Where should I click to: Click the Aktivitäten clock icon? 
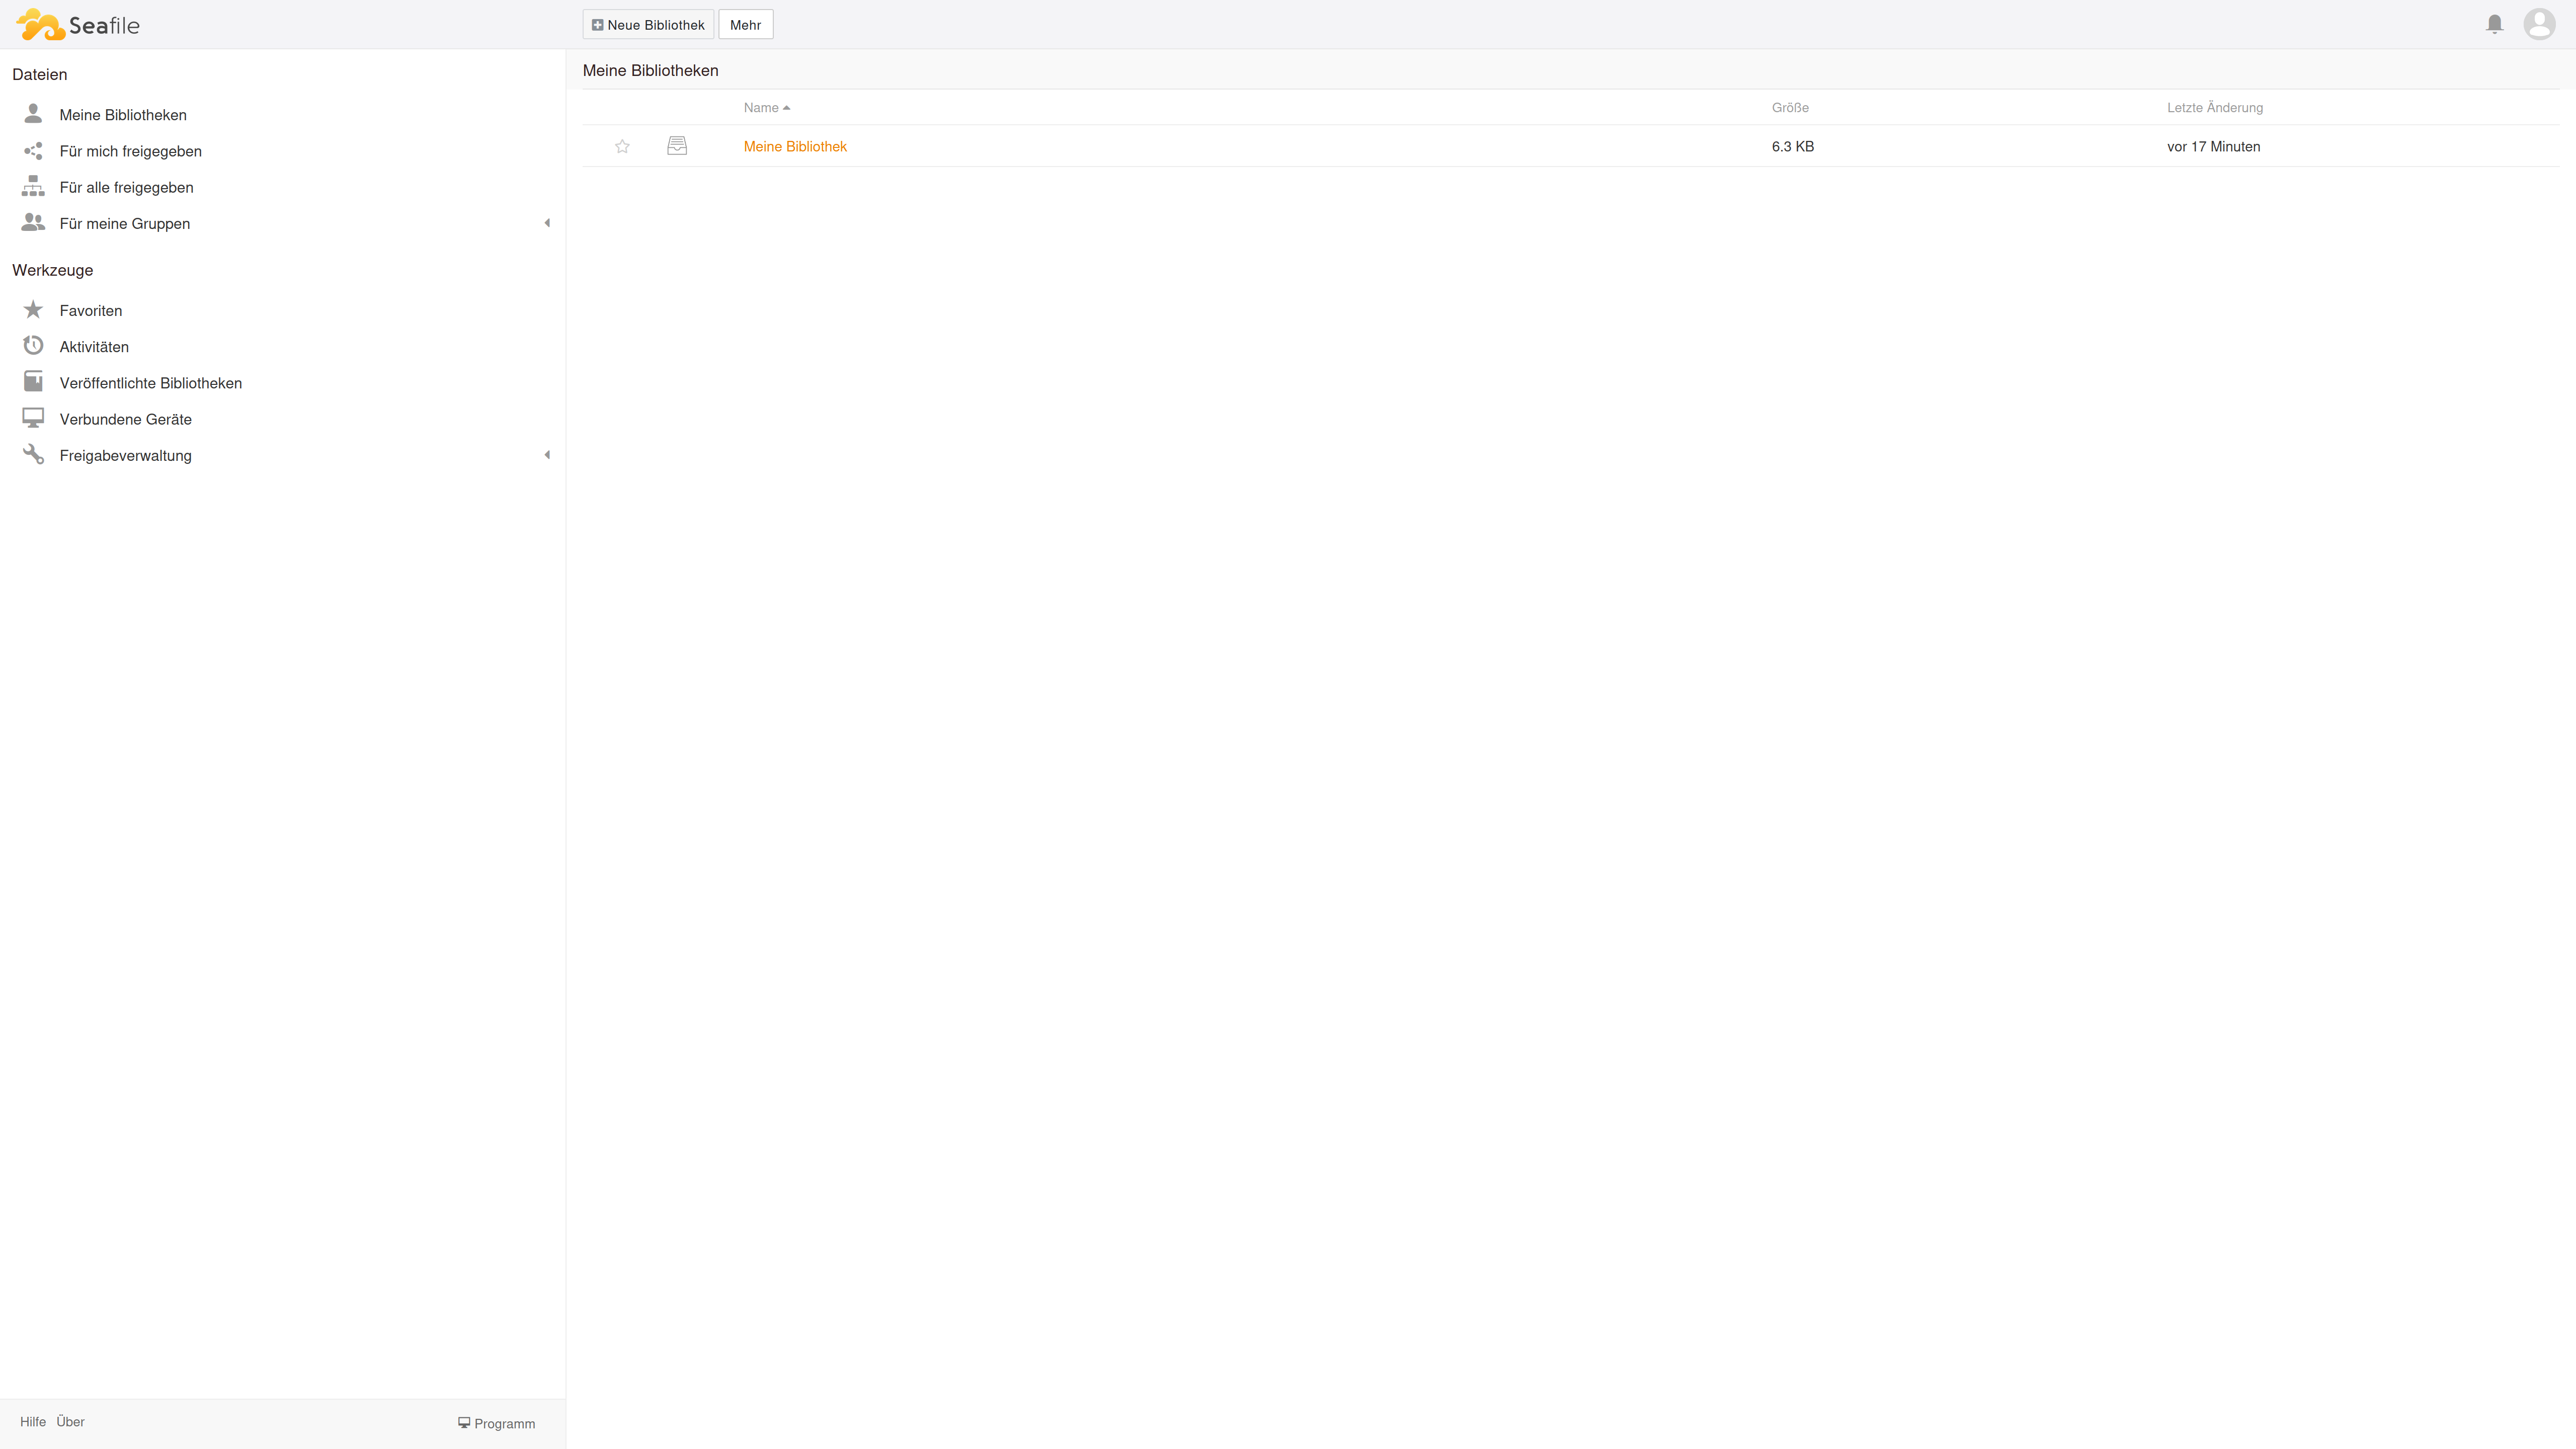click(33, 346)
